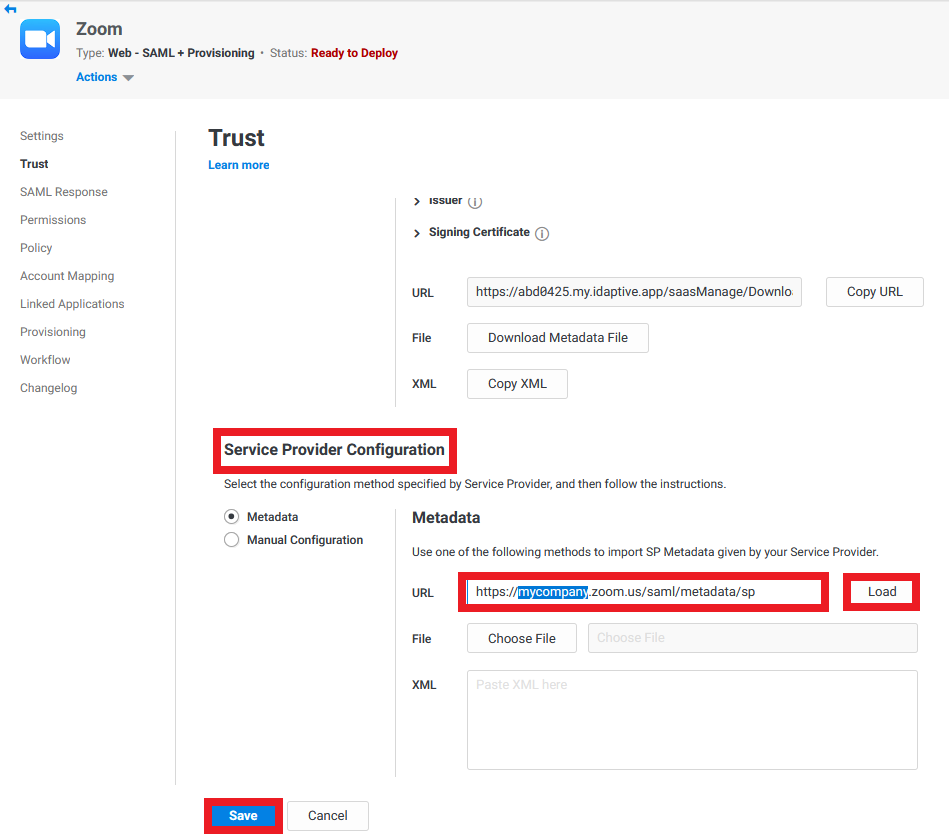Go to SAML Response section

[64, 192]
